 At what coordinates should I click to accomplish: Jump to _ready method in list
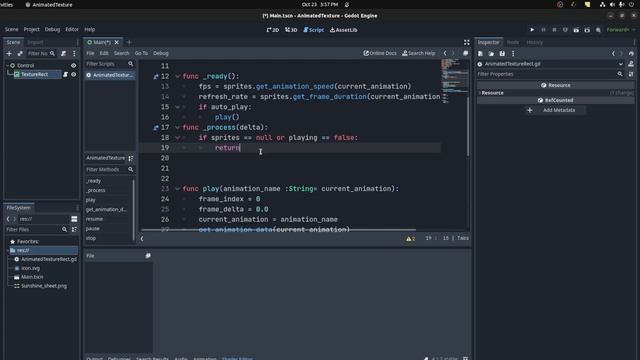coord(93,181)
